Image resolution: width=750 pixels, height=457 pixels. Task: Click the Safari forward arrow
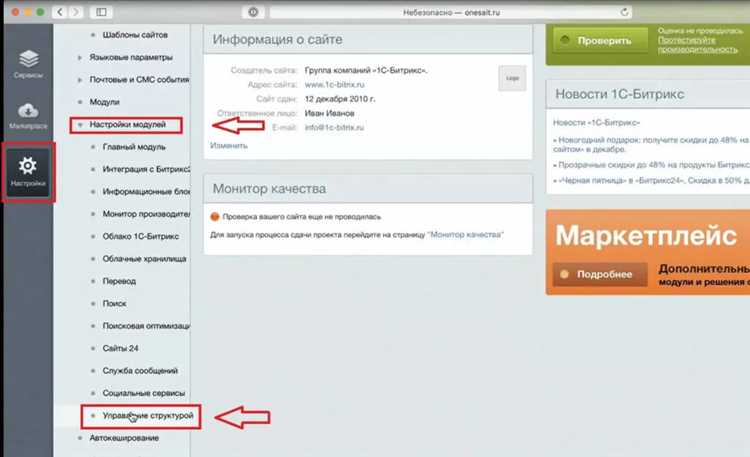pyautogui.click(x=76, y=12)
